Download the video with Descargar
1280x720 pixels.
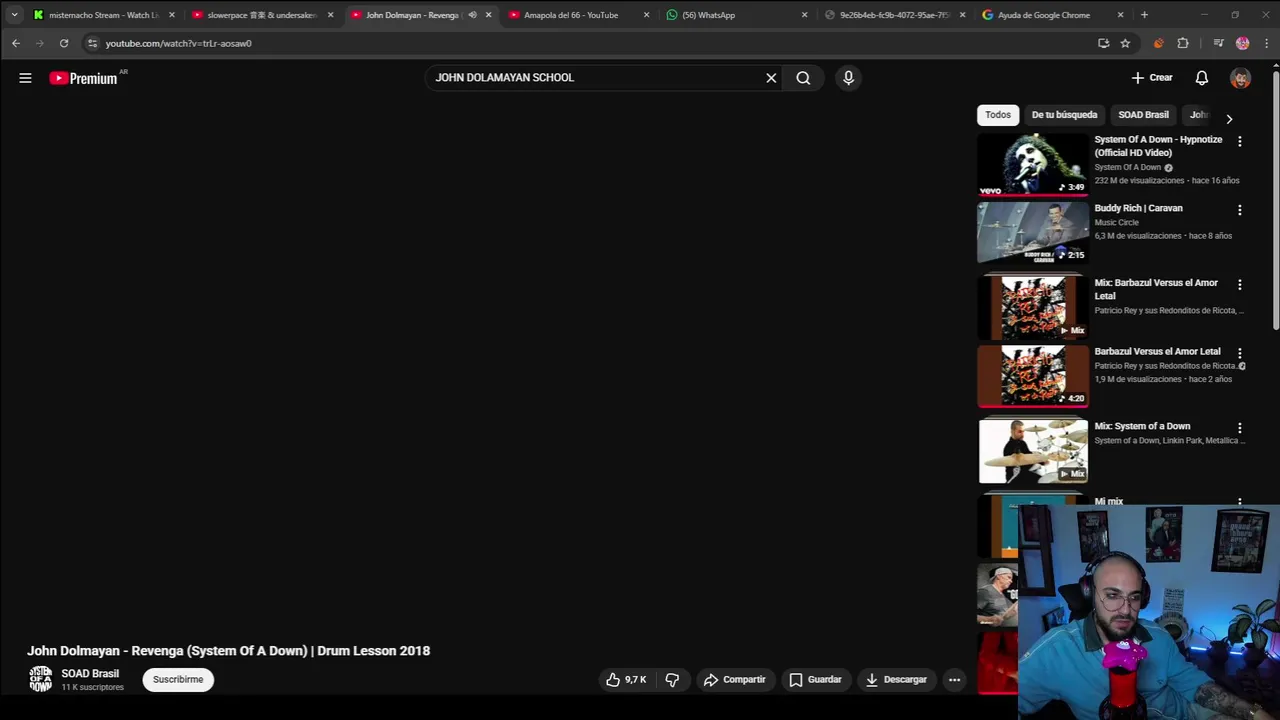pyautogui.click(x=896, y=680)
